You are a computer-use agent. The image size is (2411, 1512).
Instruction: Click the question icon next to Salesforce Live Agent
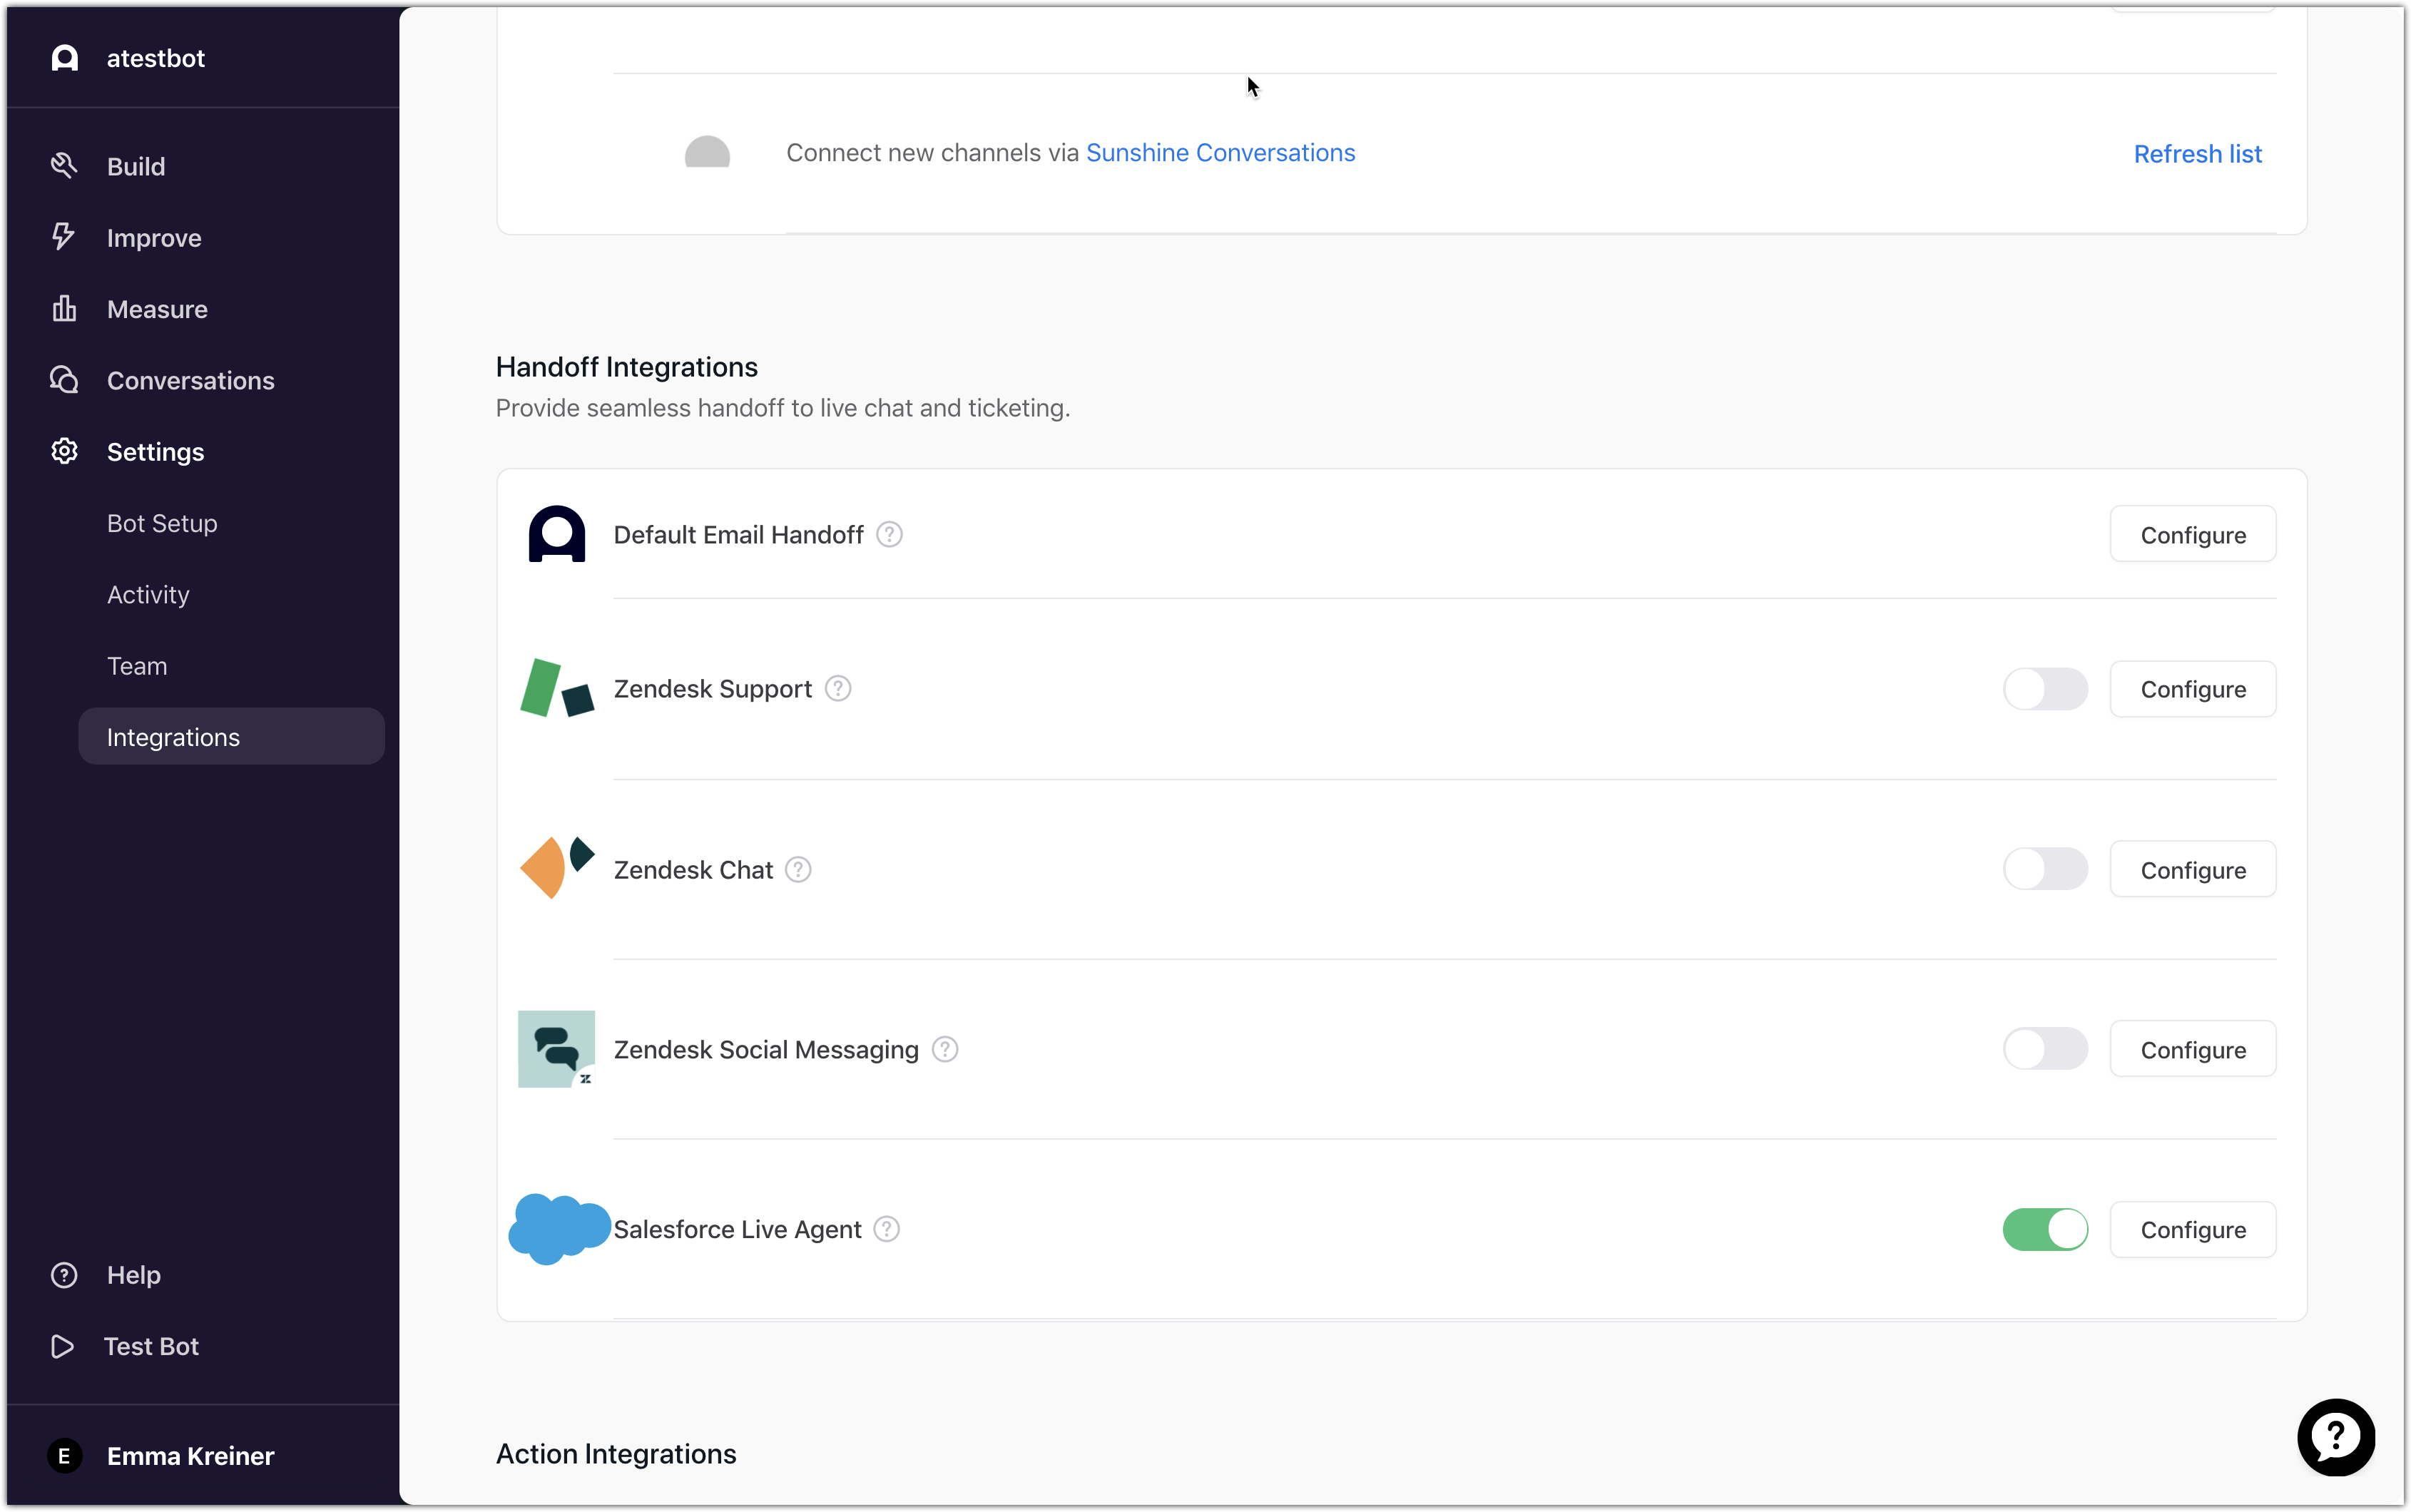tap(886, 1229)
